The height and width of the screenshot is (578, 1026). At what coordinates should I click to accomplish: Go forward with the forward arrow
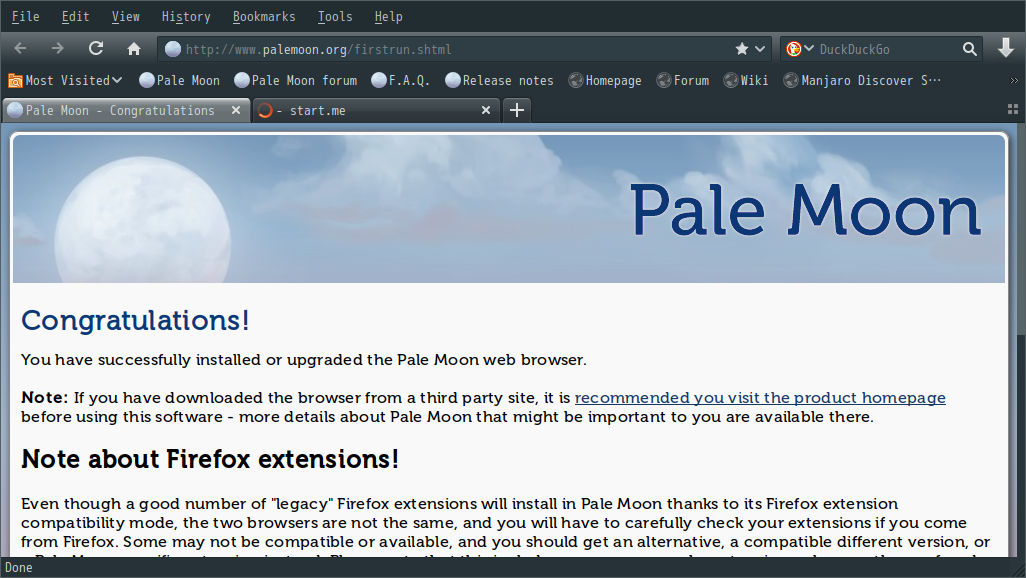coord(58,48)
